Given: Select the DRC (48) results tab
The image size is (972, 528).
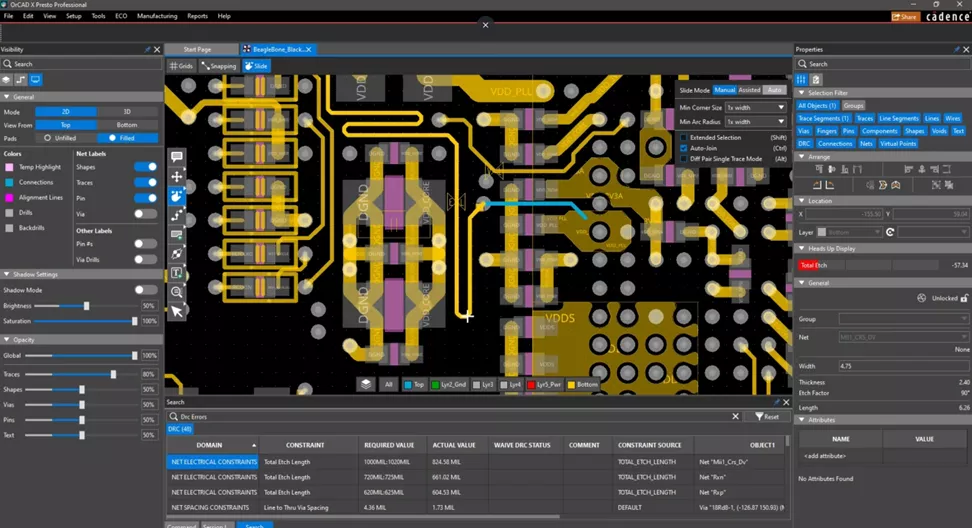Looking at the screenshot, I should click(180, 429).
